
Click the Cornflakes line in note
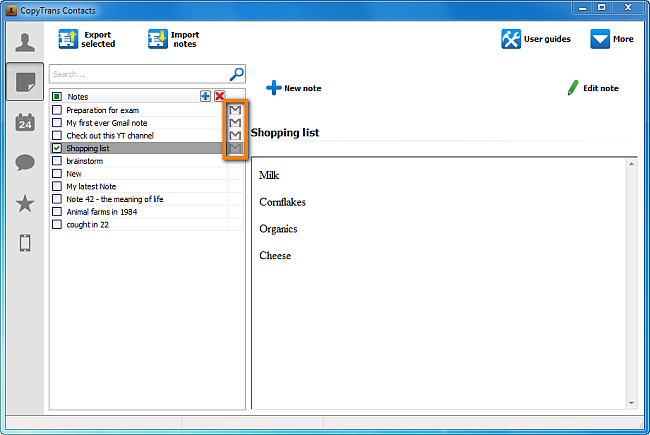[282, 202]
